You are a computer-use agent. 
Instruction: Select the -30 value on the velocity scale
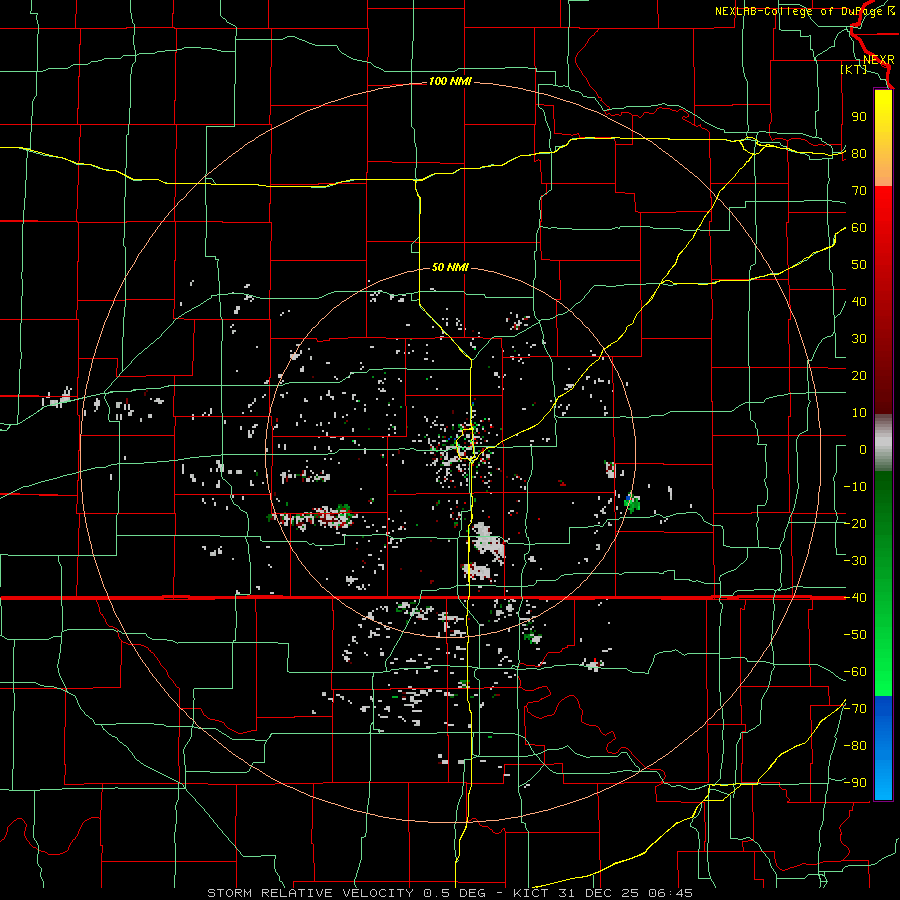(x=855, y=561)
